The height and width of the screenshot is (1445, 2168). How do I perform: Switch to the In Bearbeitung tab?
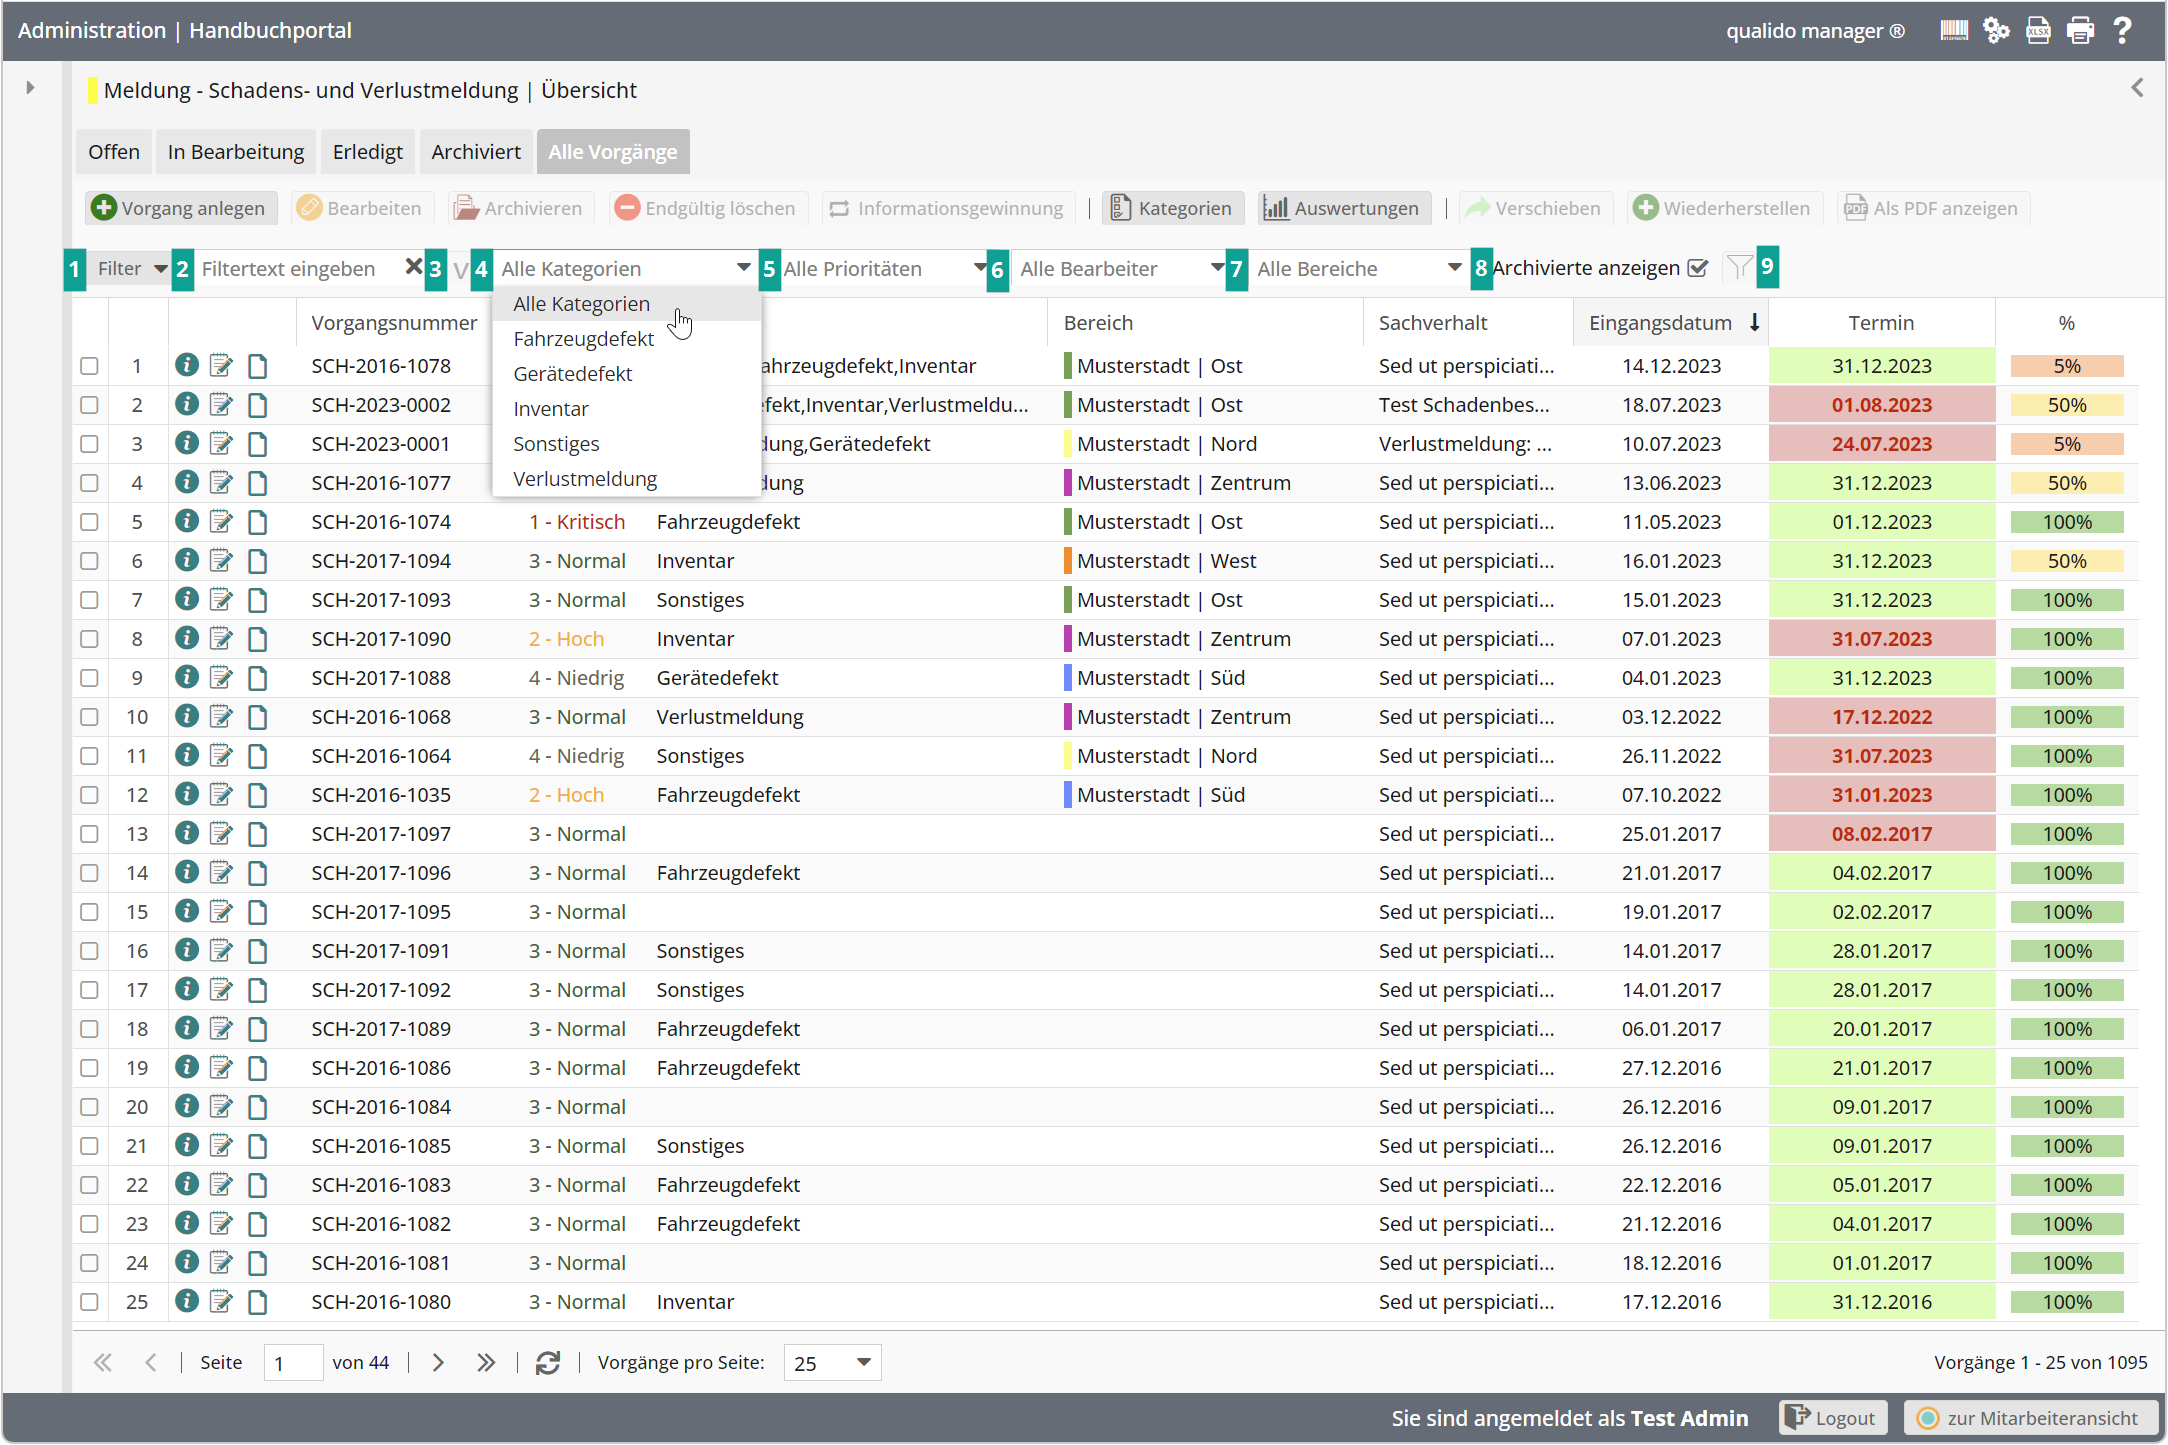coord(236,152)
